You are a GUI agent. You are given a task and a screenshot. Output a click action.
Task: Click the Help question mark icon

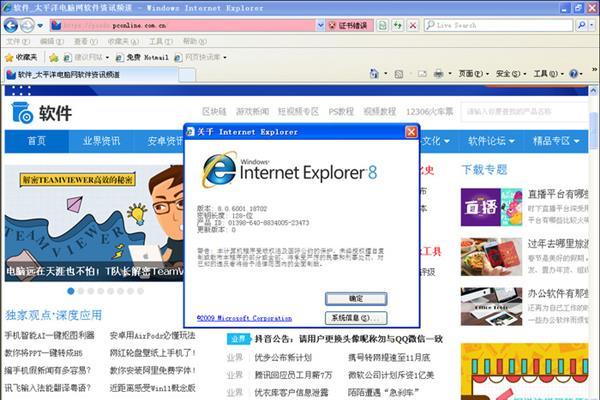(573, 73)
